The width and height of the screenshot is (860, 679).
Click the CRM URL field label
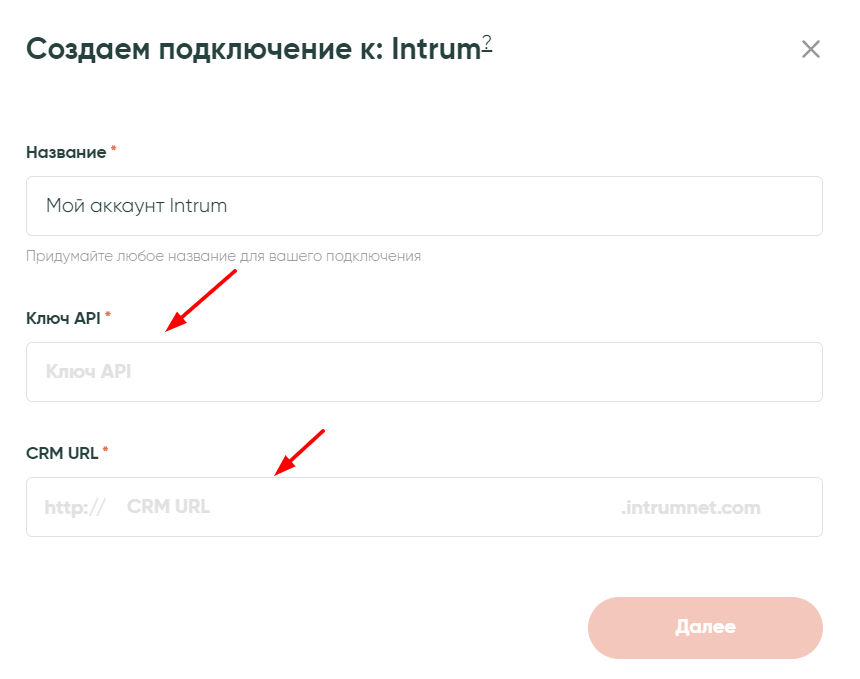[x=62, y=453]
